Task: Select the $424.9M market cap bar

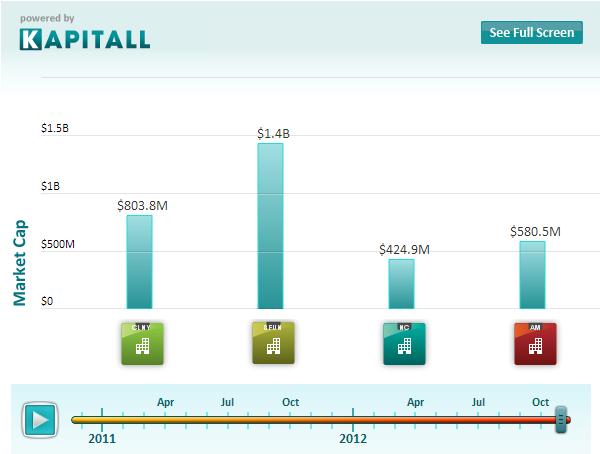Action: 401,284
